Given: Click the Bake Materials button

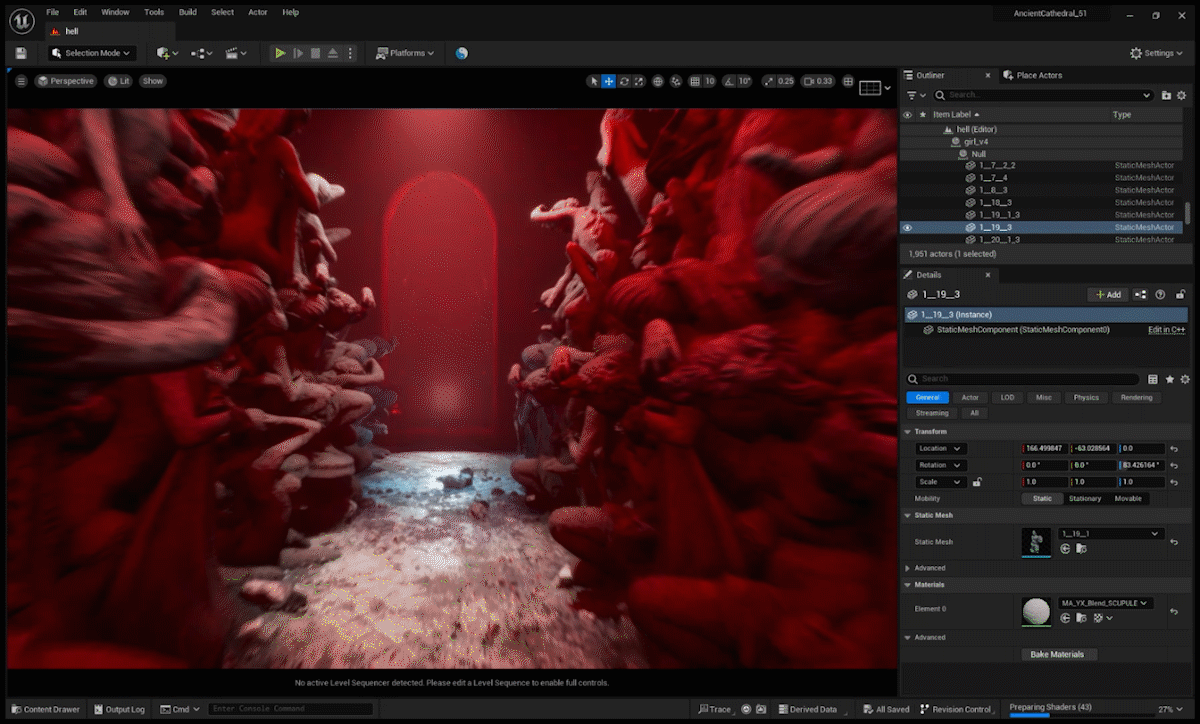Looking at the screenshot, I should point(1058,654).
